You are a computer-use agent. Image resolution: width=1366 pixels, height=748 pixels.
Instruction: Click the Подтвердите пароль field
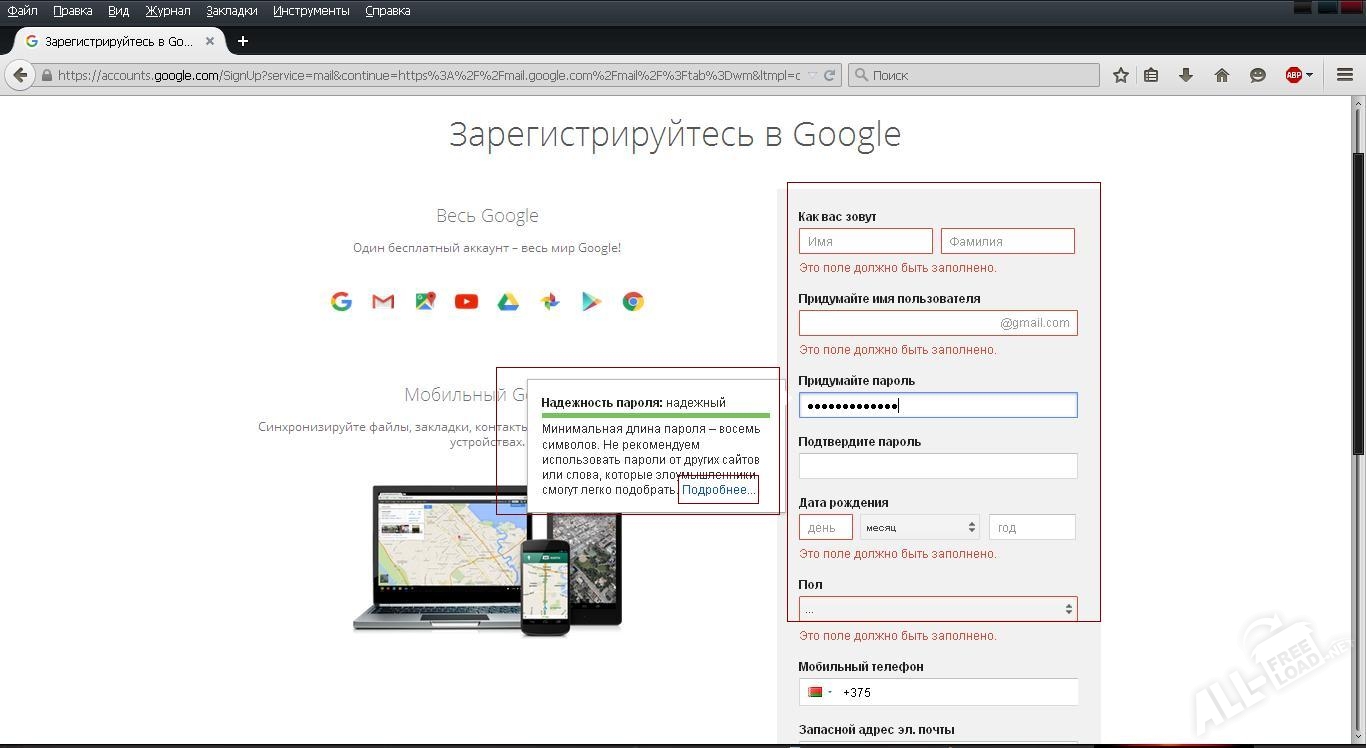point(937,466)
